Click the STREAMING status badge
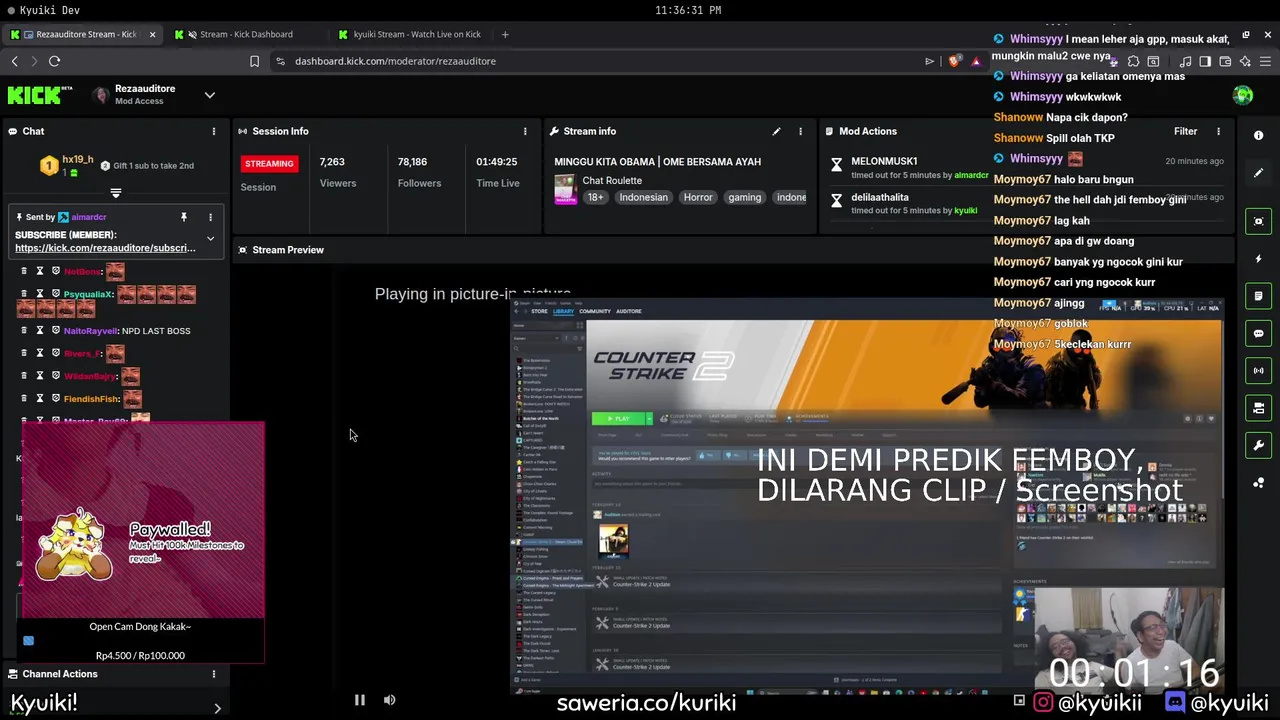 [269, 163]
